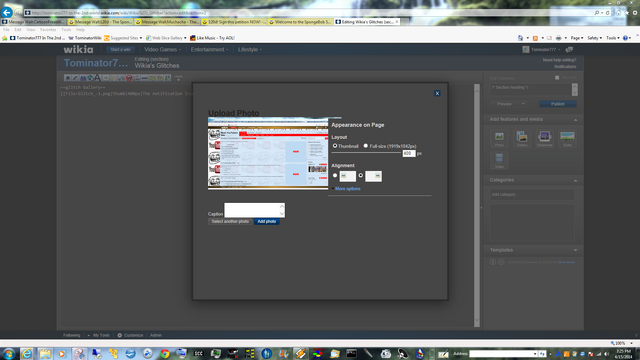Collapse Add features and media section
The width and height of the screenshot is (640, 360).
coord(576,120)
